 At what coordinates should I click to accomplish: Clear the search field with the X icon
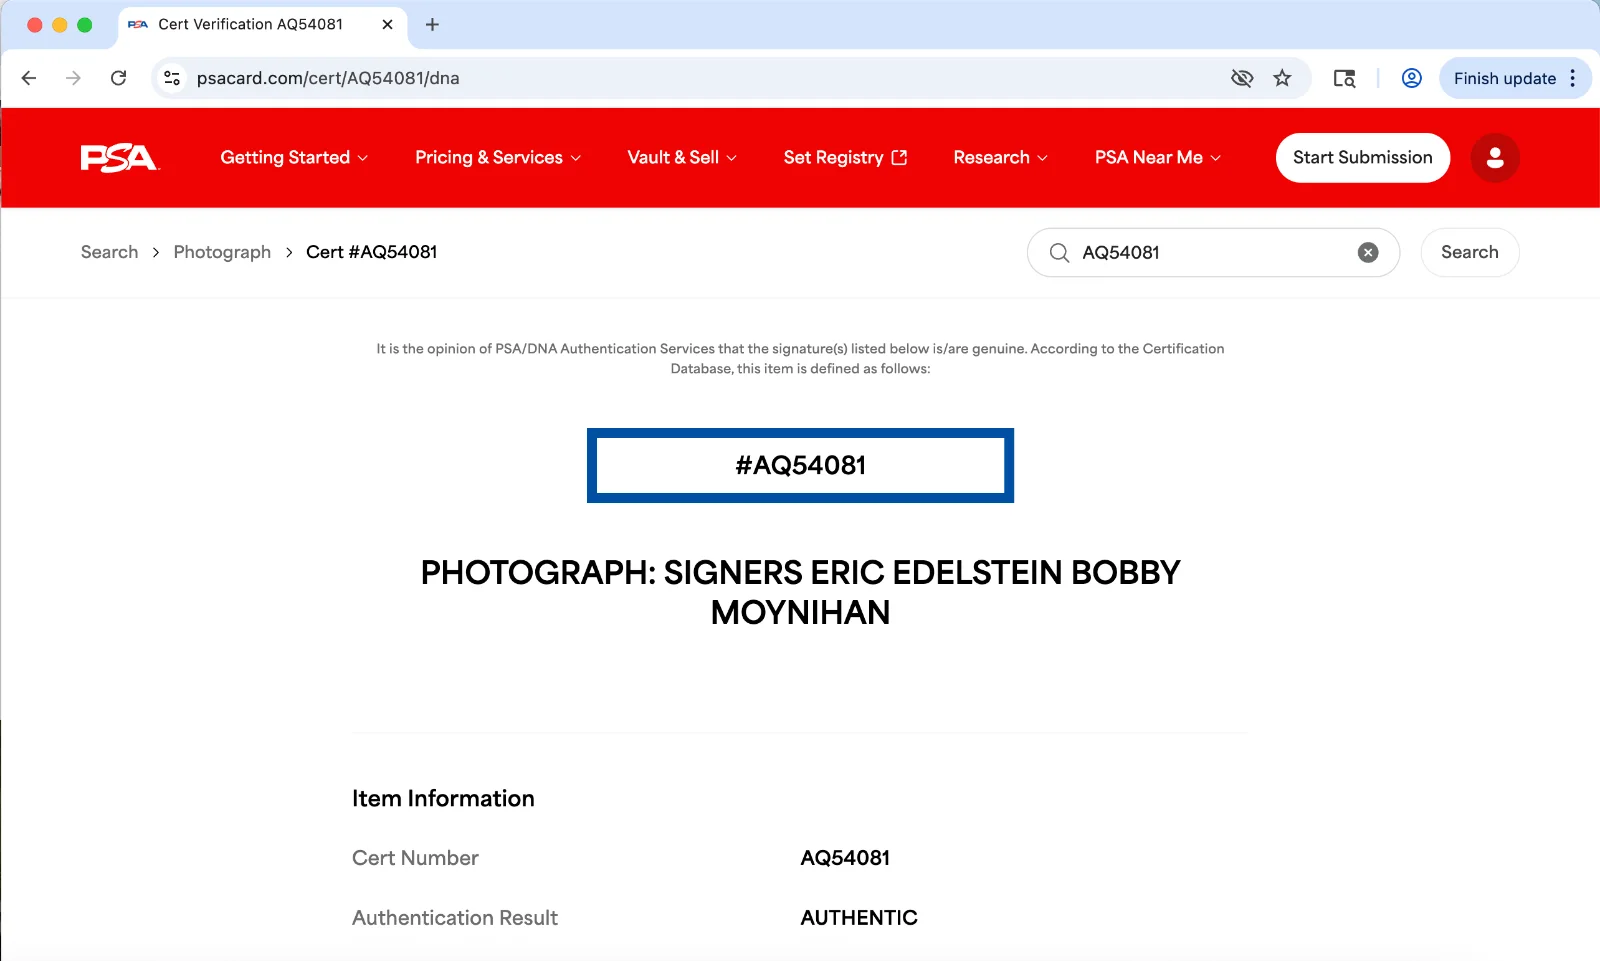(x=1368, y=253)
